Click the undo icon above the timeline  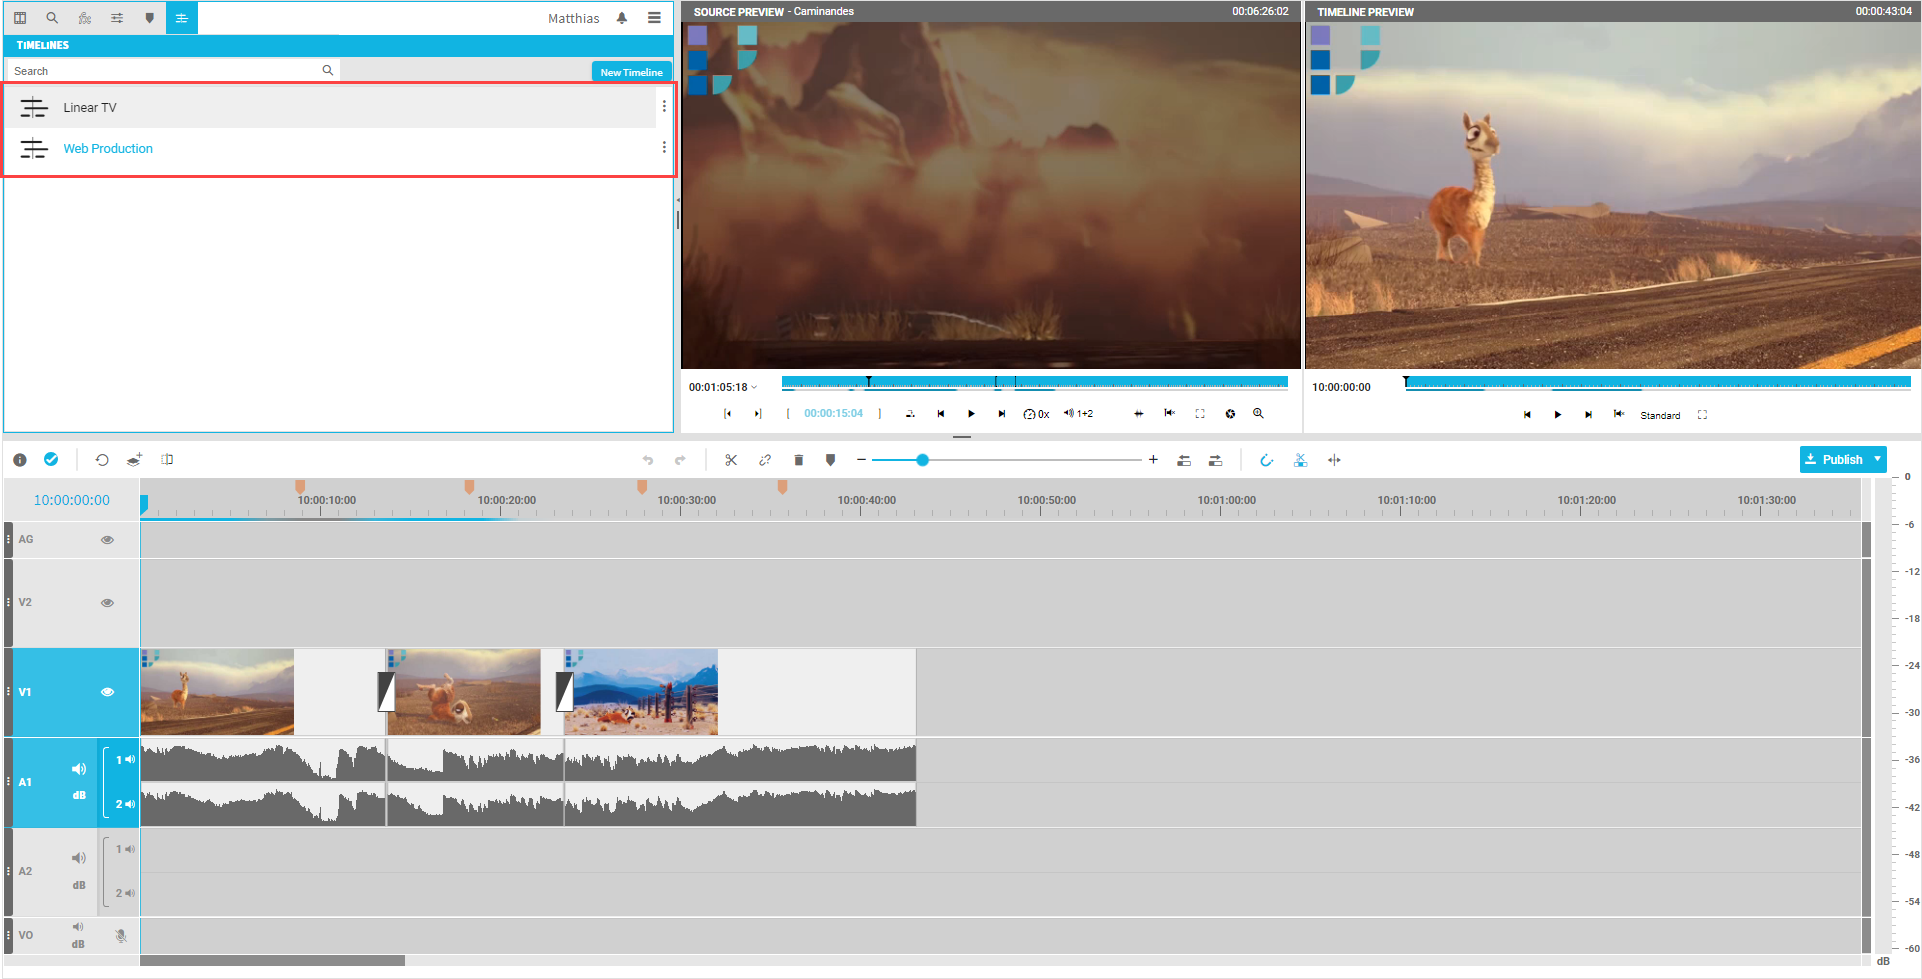pos(648,460)
